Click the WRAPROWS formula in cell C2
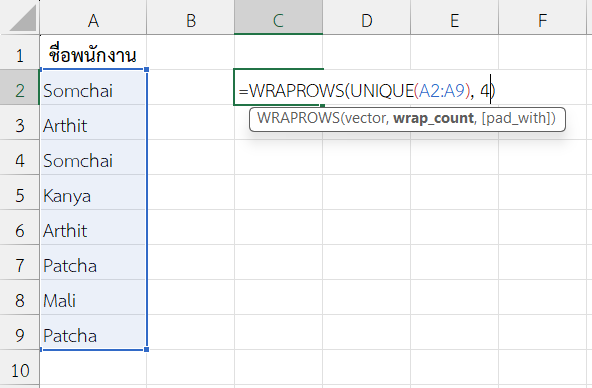 click(367, 91)
